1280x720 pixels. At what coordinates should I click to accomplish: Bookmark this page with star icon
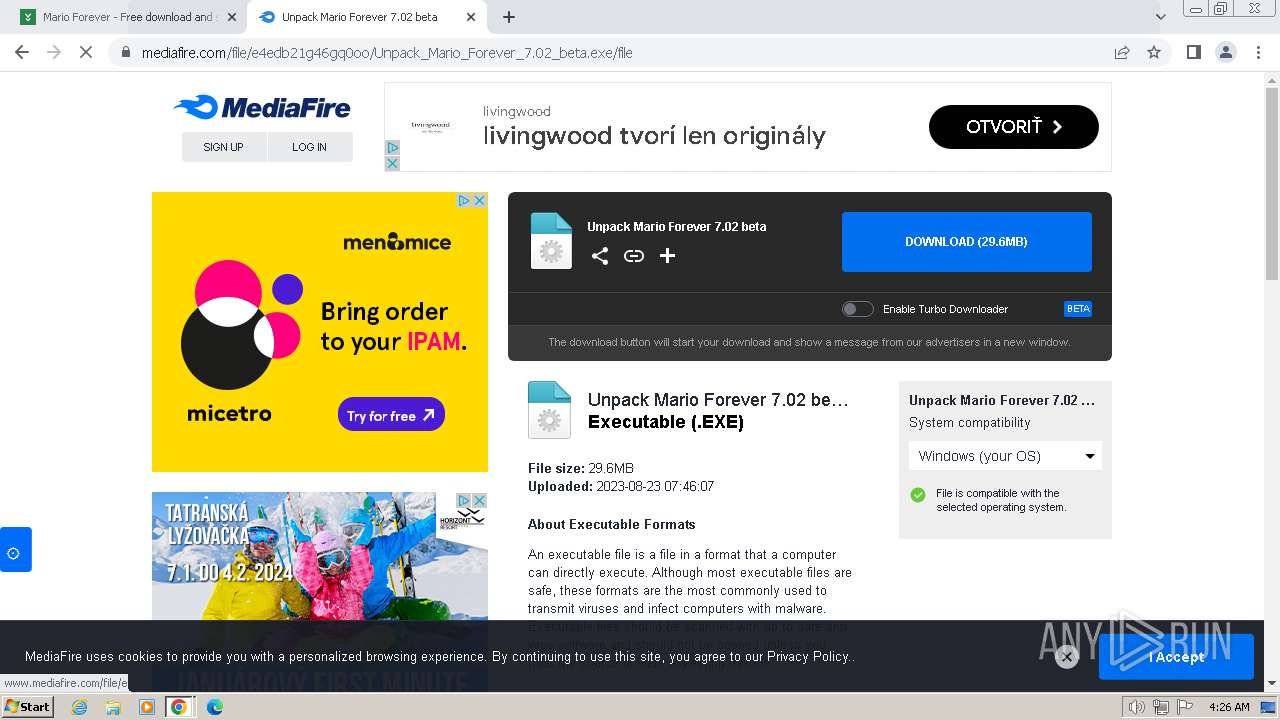(1154, 52)
